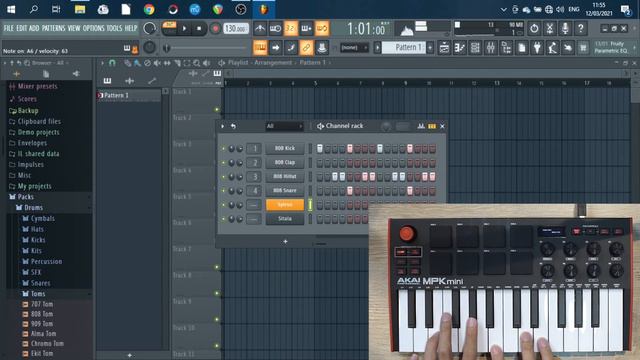Open the Channel rack toolbar icon
This screenshot has height=360, width=640.
tap(475, 48)
